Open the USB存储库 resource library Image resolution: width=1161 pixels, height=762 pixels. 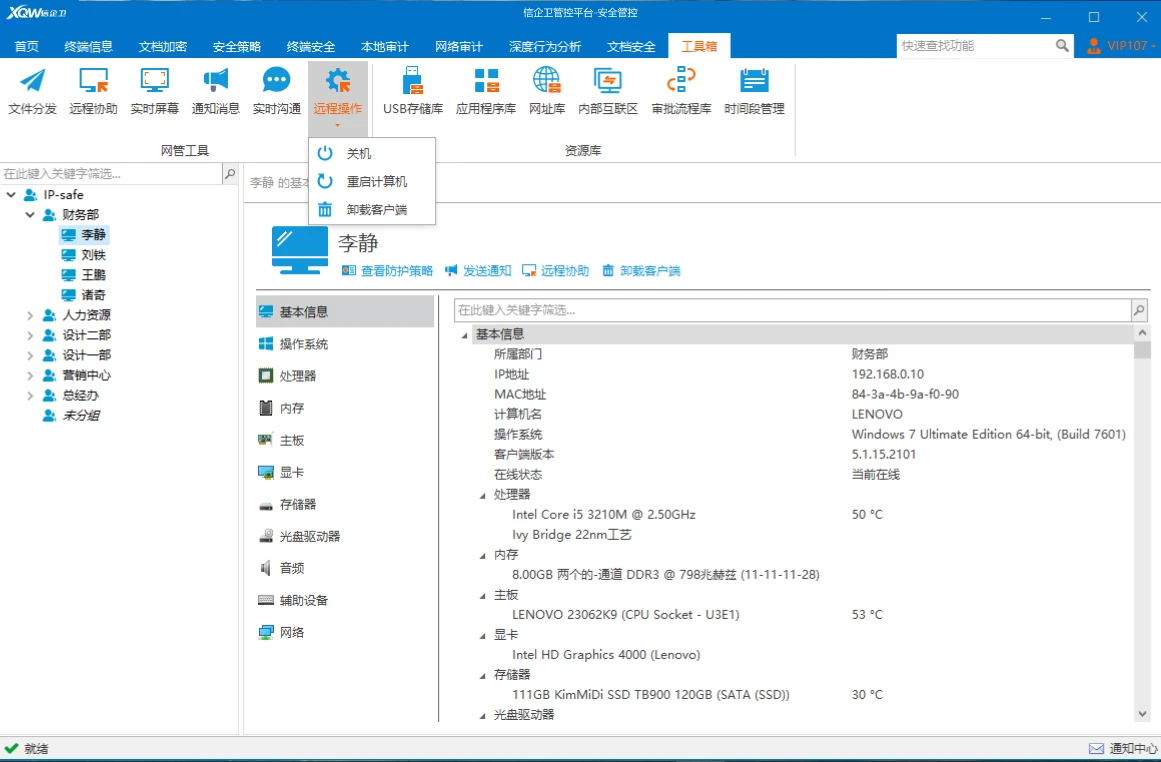[x=413, y=91]
